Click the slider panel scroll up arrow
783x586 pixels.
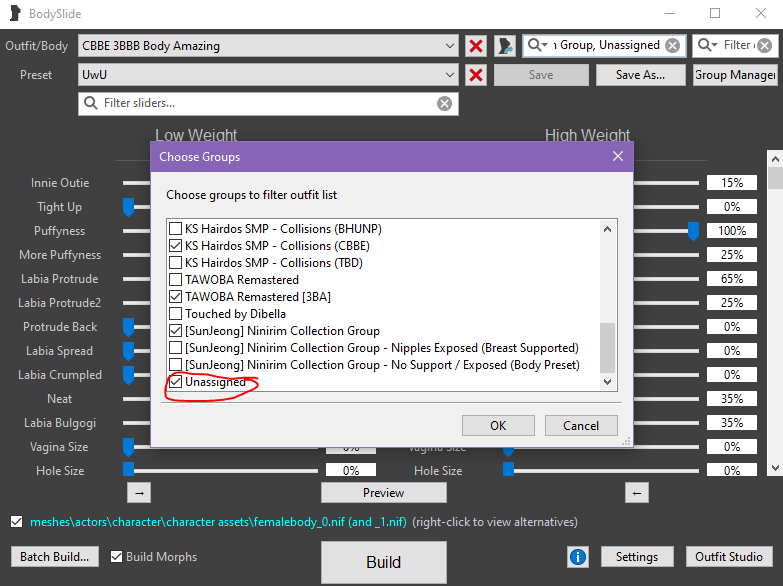(775, 159)
